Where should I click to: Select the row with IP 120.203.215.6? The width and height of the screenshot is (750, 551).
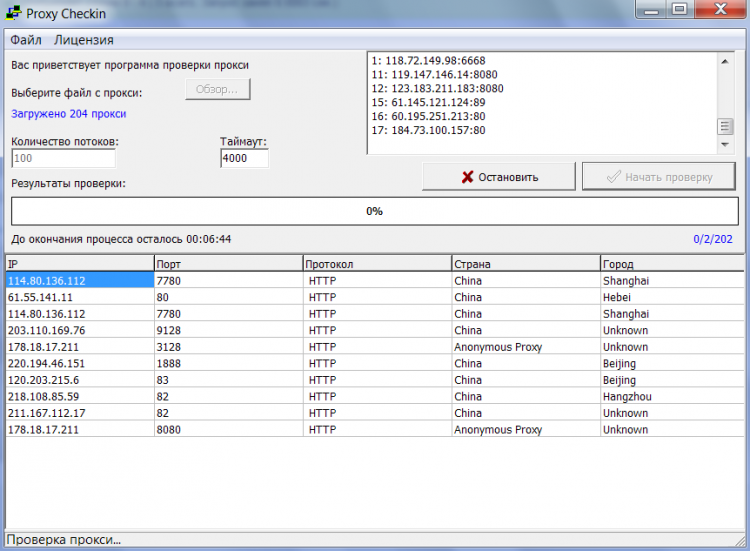(x=375, y=380)
